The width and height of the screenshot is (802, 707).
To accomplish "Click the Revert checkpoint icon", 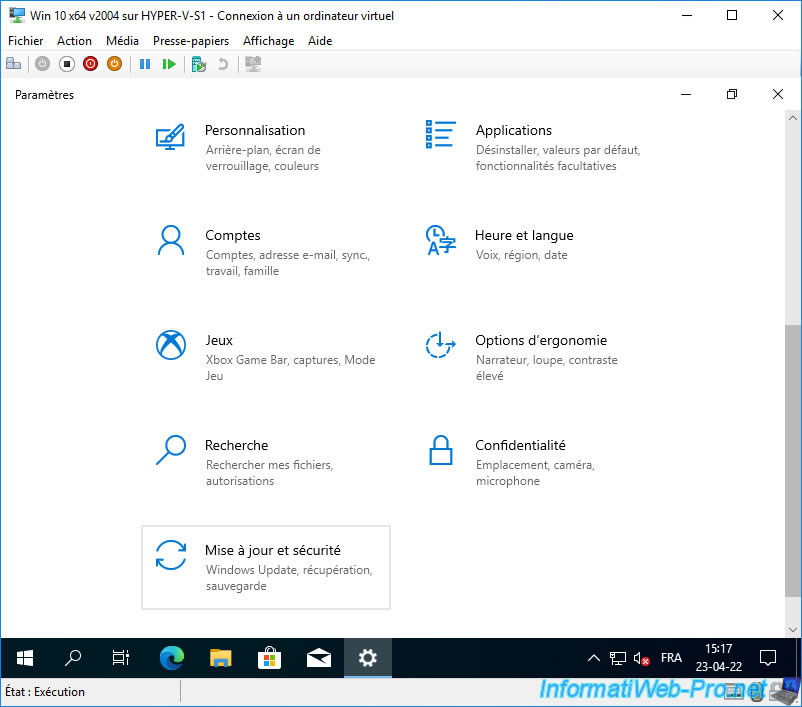I will point(222,64).
